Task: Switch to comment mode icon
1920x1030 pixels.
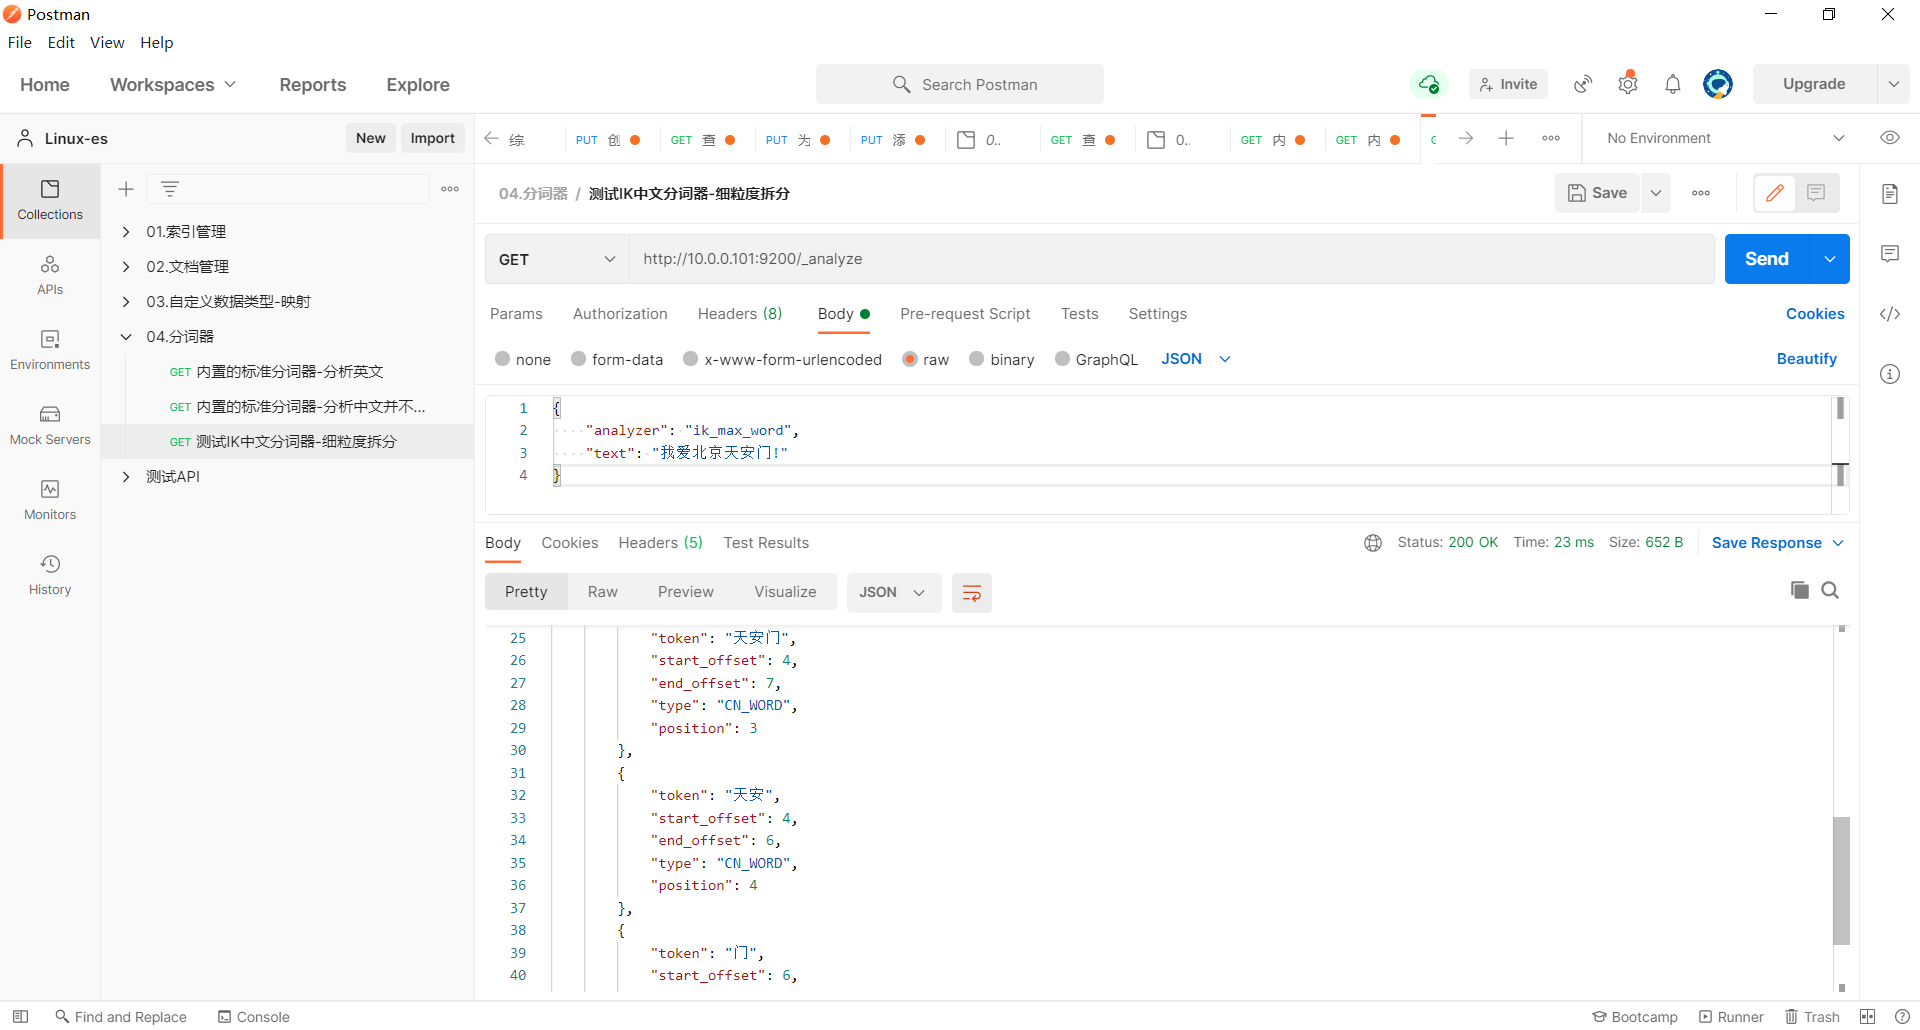Action: point(1817,193)
